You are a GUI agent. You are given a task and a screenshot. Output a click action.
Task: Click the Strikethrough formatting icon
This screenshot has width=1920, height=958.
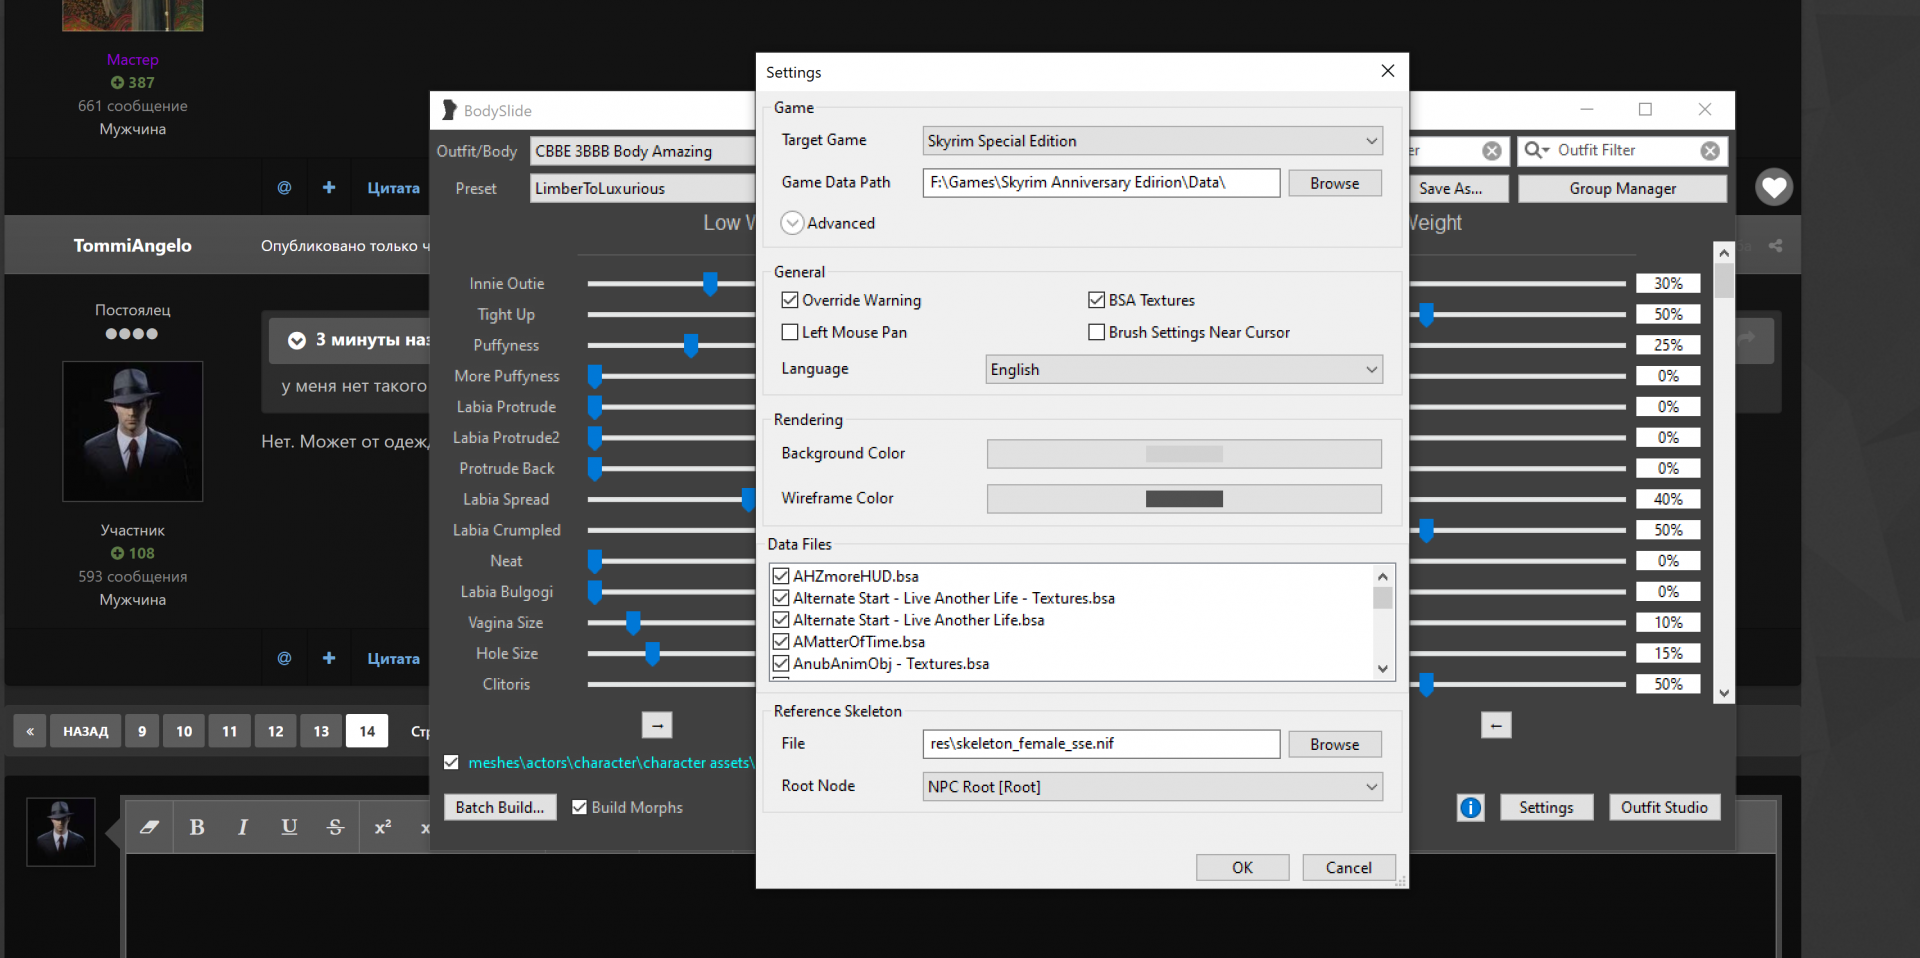(335, 827)
